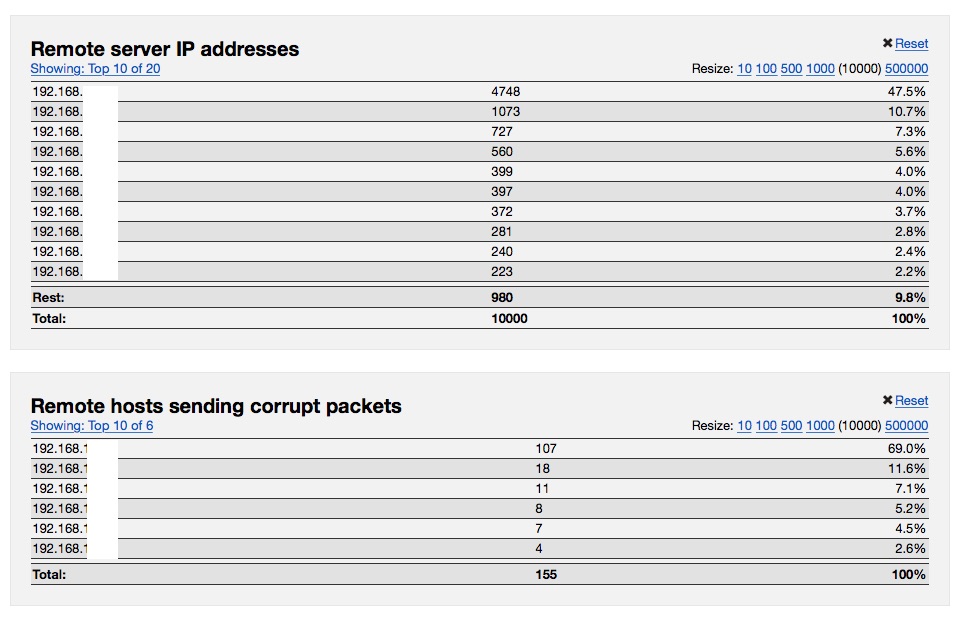Reset the Remote server IP addresses table
The width and height of the screenshot is (966, 617).
(911, 44)
